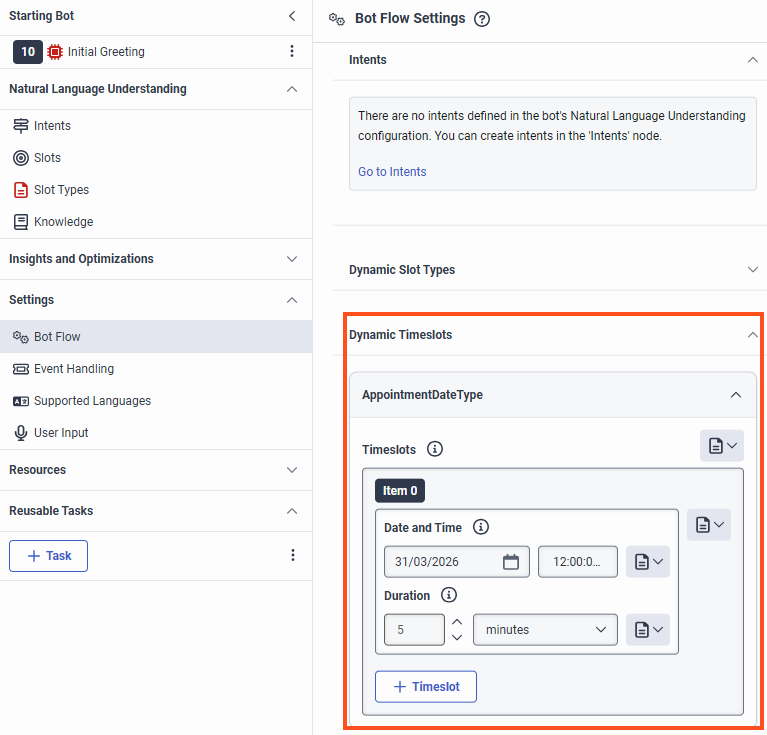Open Event Handling settings
Viewport: 767px width, 735px height.
tap(73, 369)
